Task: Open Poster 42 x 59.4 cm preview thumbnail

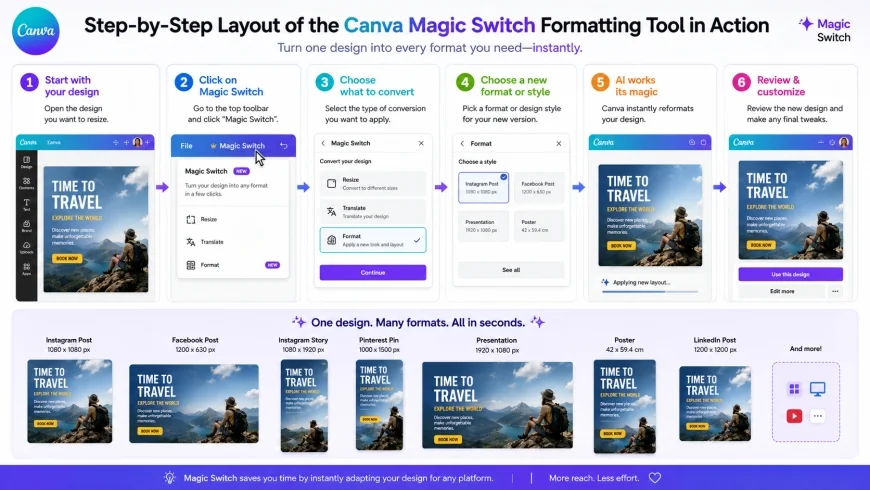Action: (x=625, y=406)
